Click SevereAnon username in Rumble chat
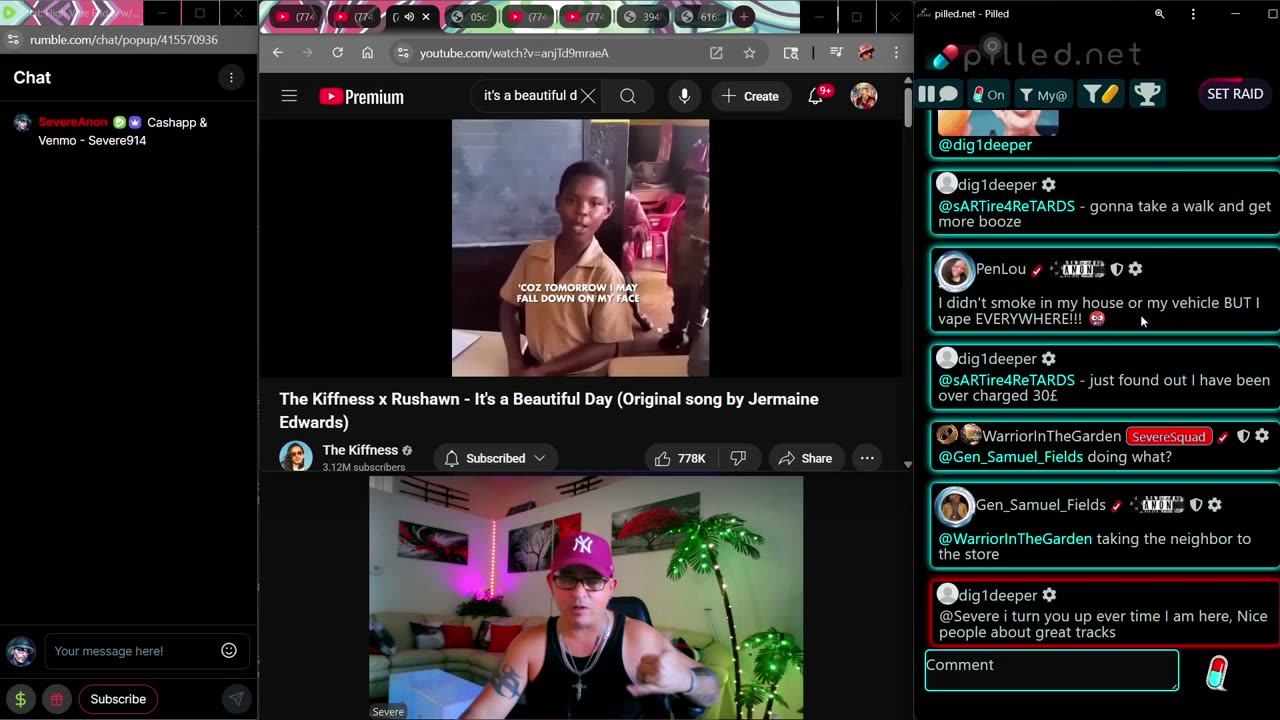Screen dimensions: 1280x720 click(x=73, y=122)
